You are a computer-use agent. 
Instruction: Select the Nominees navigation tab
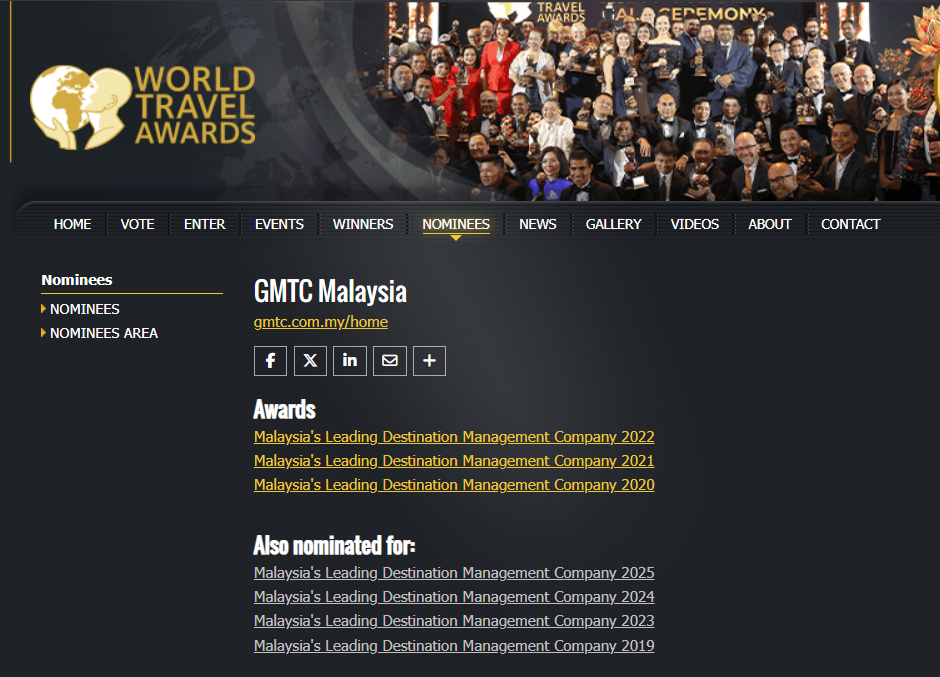click(x=456, y=224)
